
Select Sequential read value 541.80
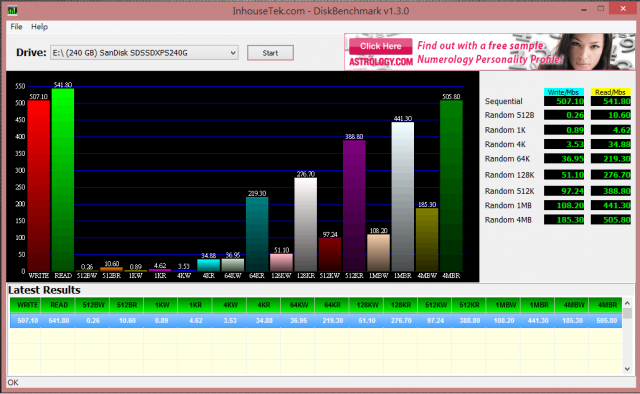point(611,101)
